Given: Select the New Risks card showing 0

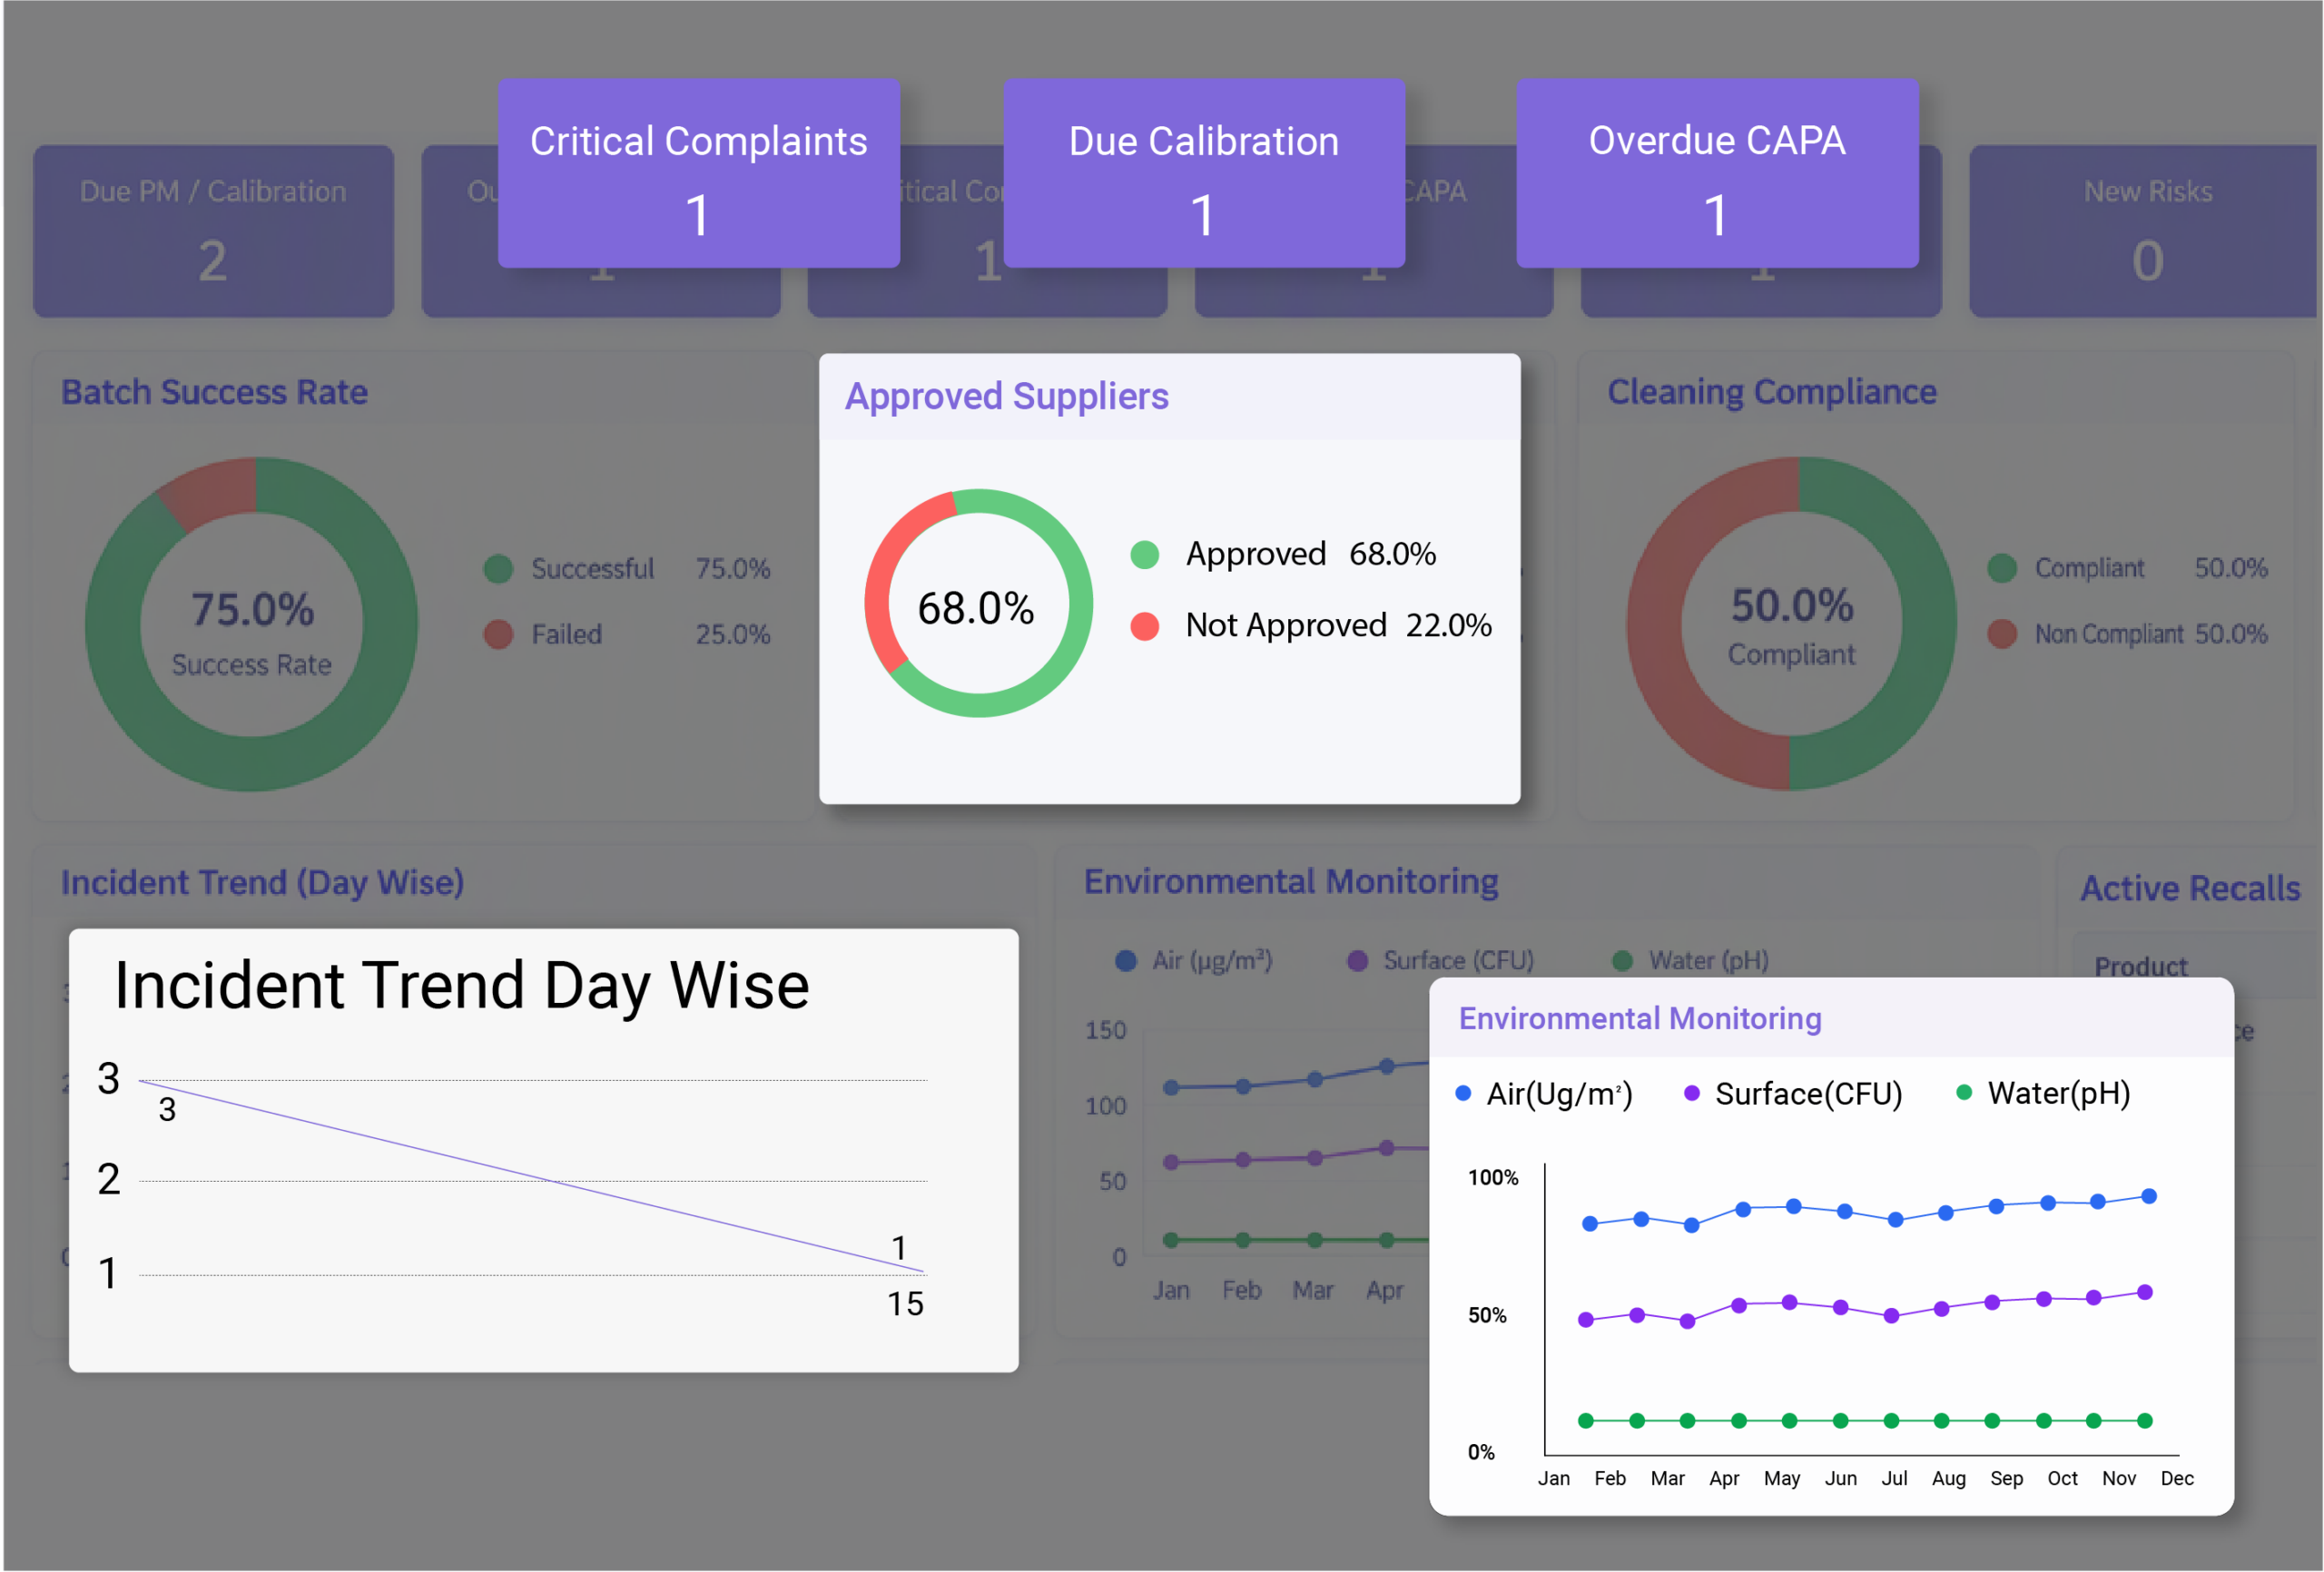Looking at the screenshot, I should point(2146,231).
